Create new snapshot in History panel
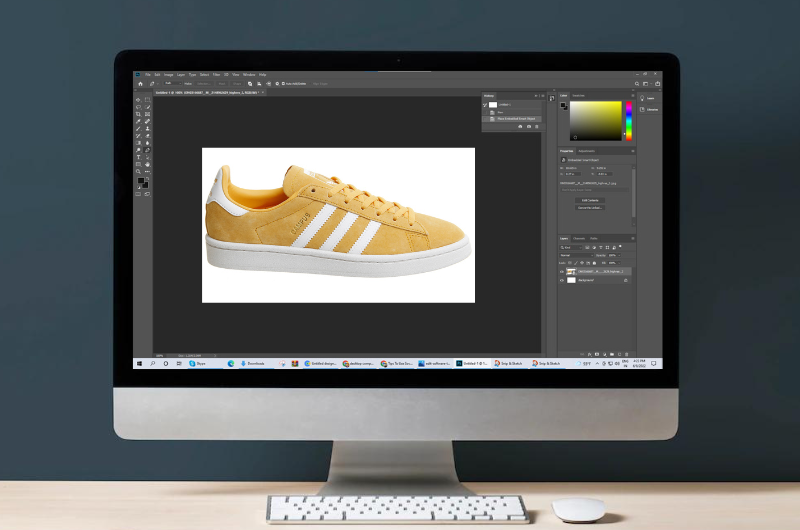Screen dimensions: 800x530 [x=529, y=127]
